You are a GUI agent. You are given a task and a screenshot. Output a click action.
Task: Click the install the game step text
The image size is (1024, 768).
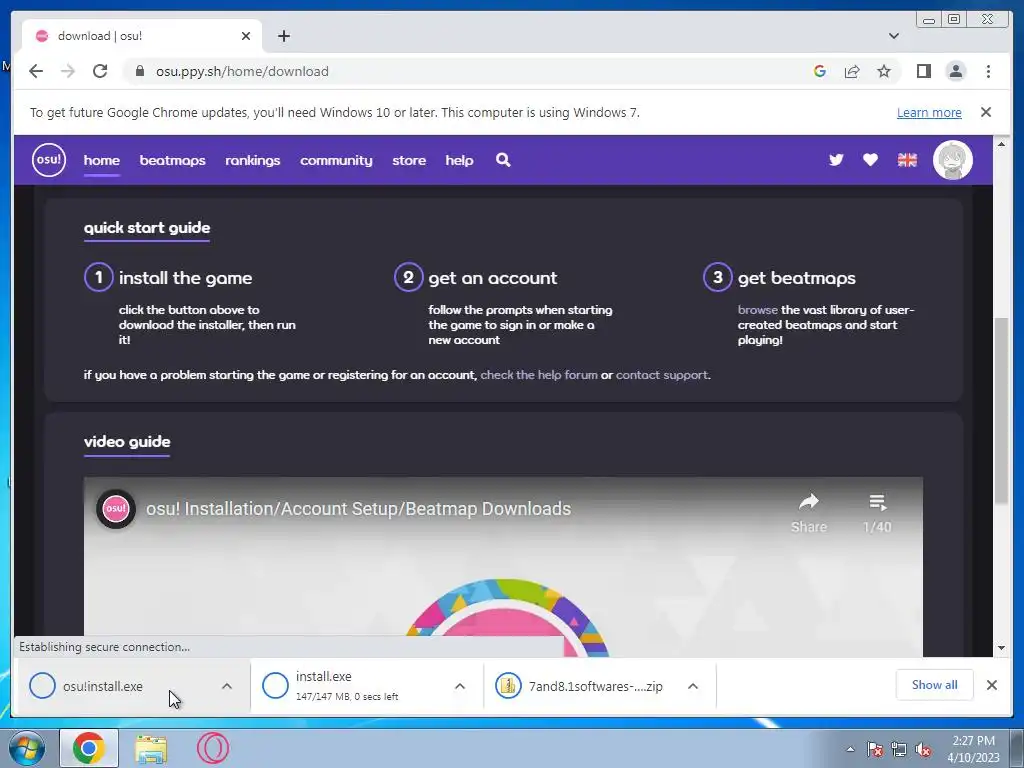(x=185, y=278)
